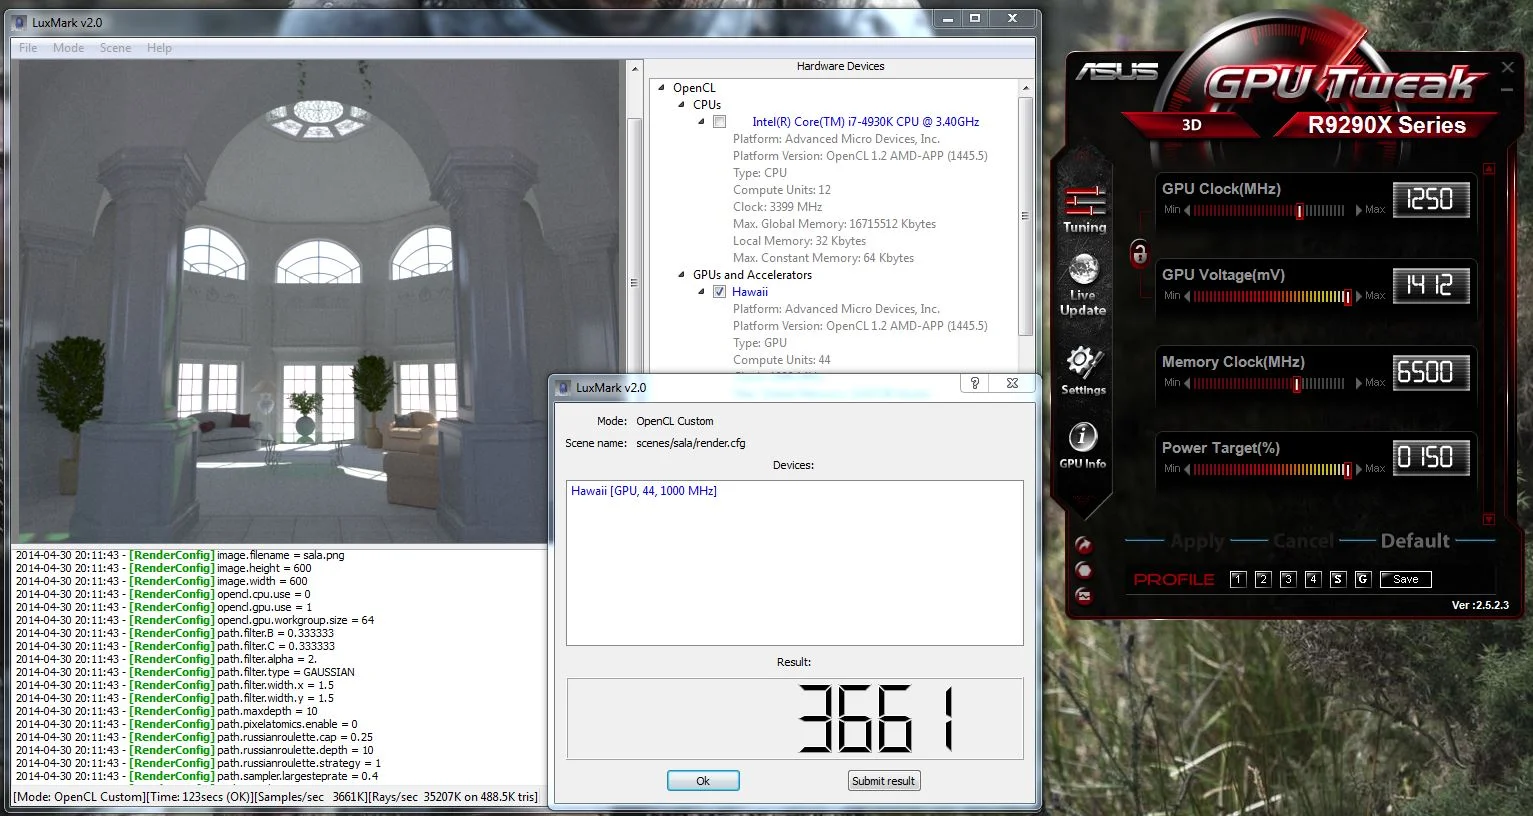The image size is (1533, 816).
Task: Click the red curved-arrow round icon in GPU Tweak
Action: 1083,545
